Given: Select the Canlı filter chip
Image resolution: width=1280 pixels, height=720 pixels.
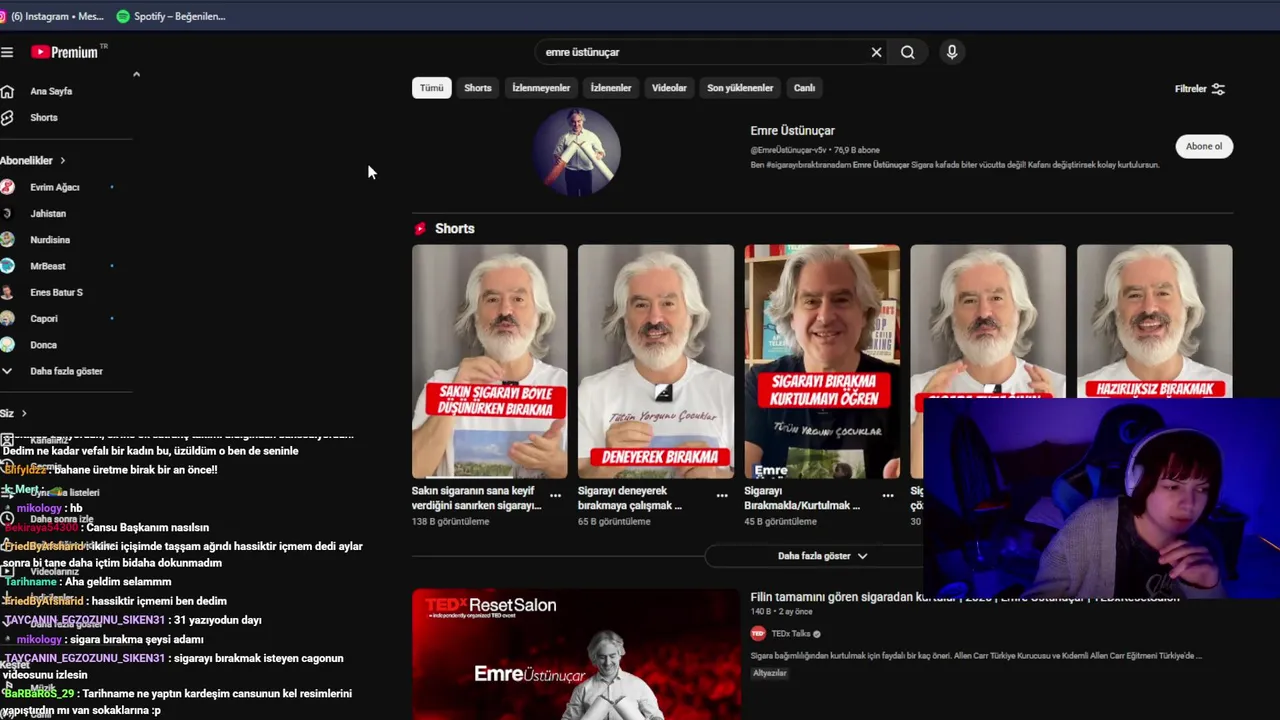Looking at the screenshot, I should [x=804, y=88].
